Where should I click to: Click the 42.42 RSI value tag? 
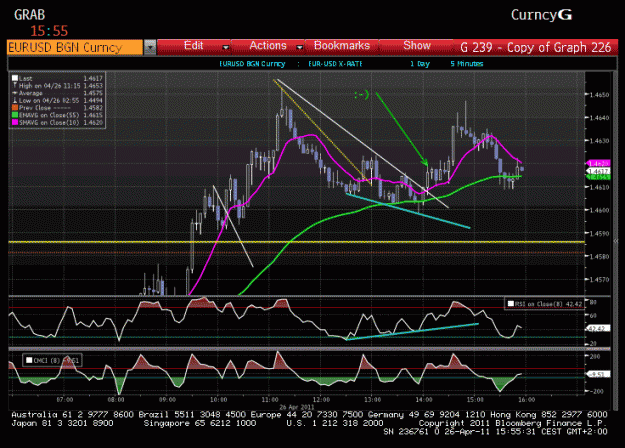tap(598, 328)
